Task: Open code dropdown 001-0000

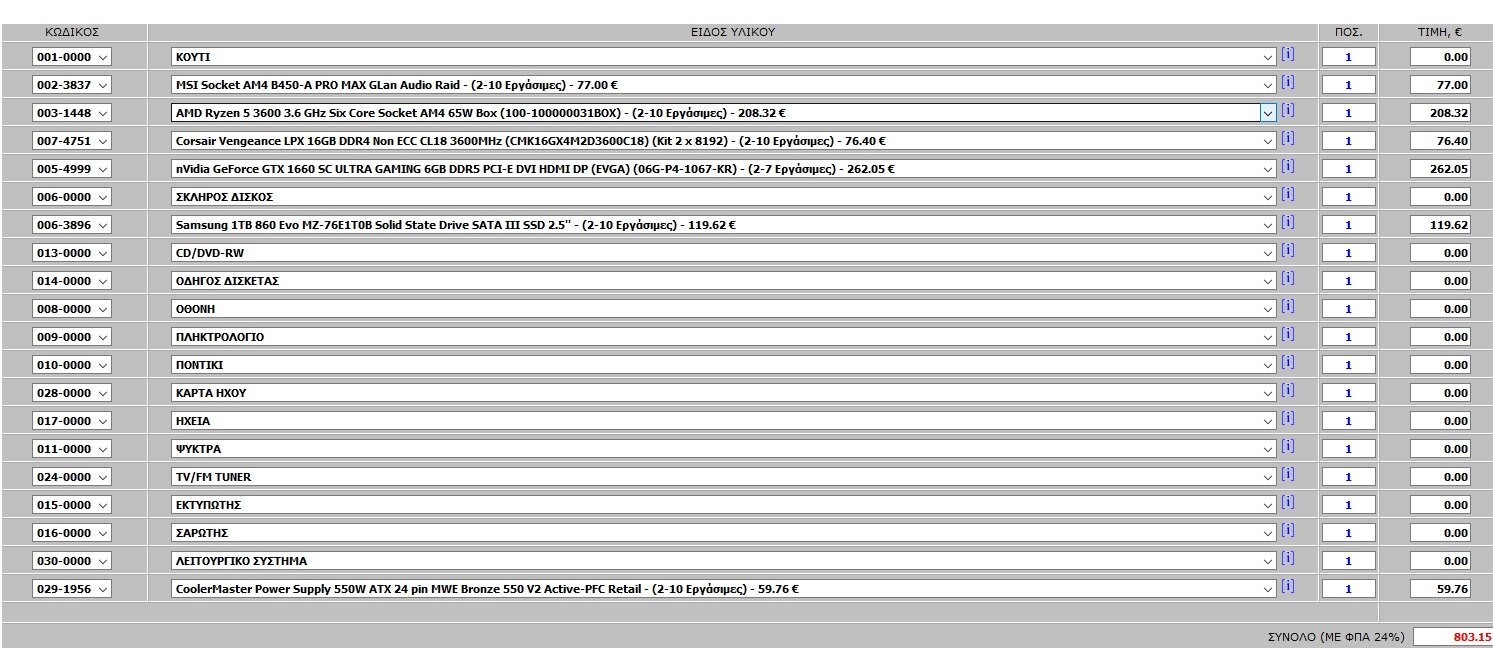Action: (x=72, y=57)
